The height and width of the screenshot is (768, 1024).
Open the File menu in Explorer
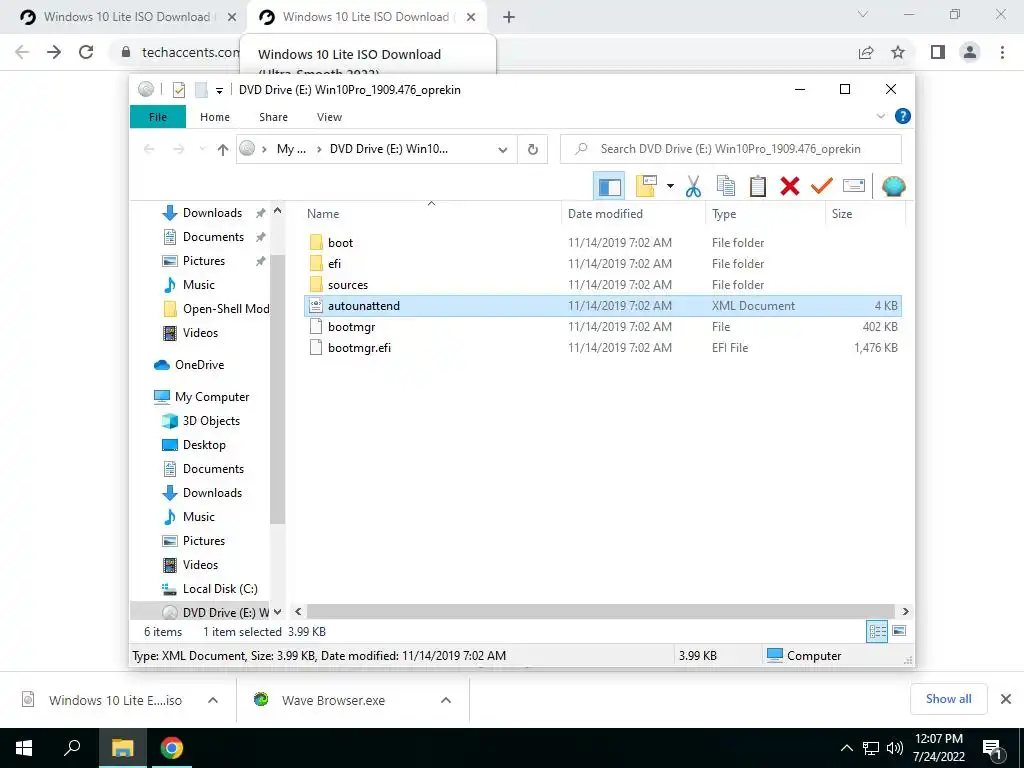point(158,117)
